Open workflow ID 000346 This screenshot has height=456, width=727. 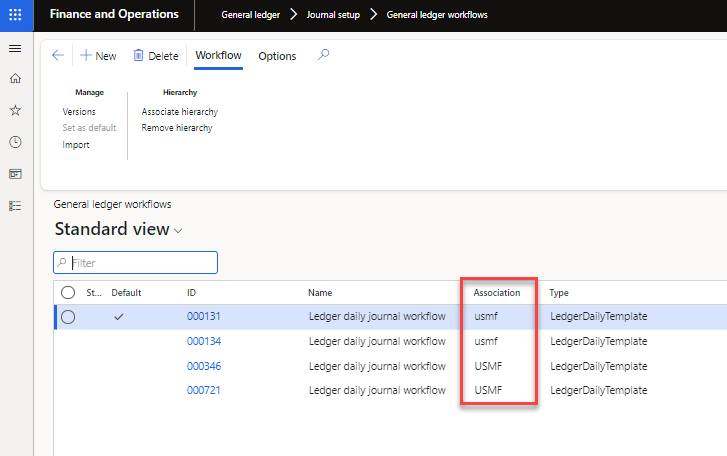click(x=204, y=366)
